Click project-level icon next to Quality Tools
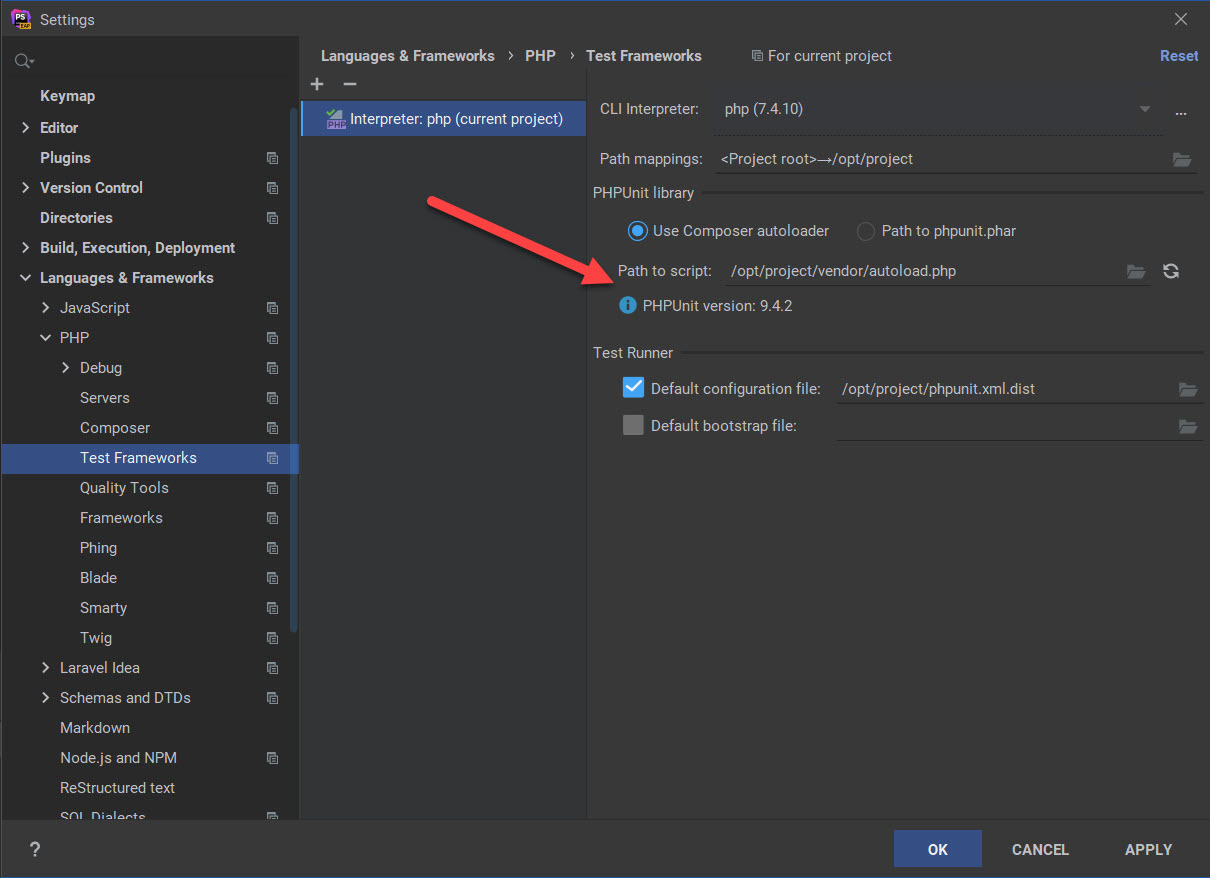The image size is (1210, 878). pos(272,488)
